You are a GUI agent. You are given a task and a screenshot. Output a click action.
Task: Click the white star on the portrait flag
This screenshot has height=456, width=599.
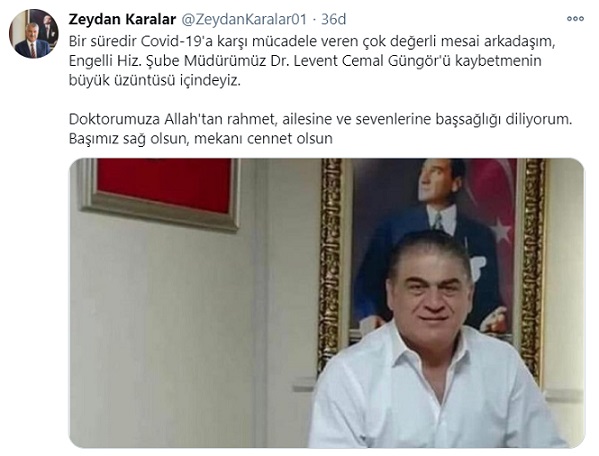[x=500, y=230]
